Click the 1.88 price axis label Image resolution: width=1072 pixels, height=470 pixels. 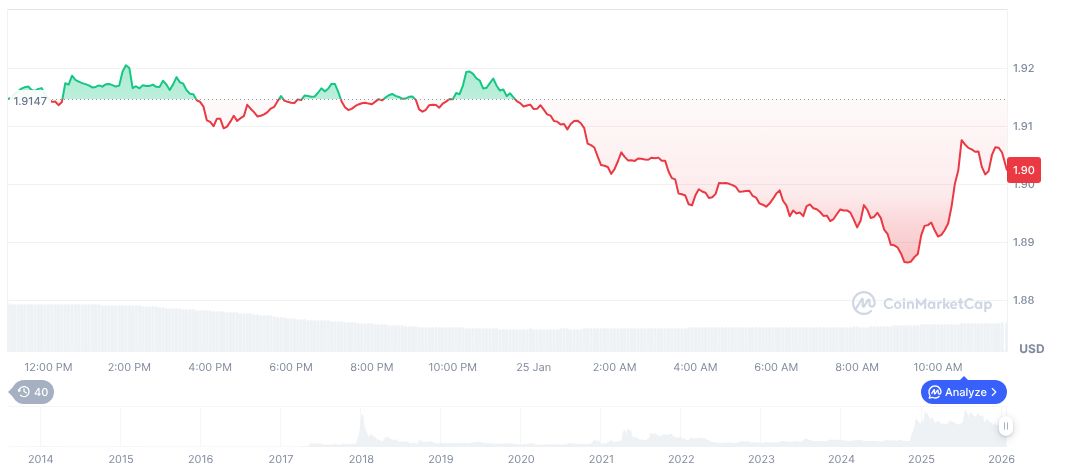click(1023, 300)
